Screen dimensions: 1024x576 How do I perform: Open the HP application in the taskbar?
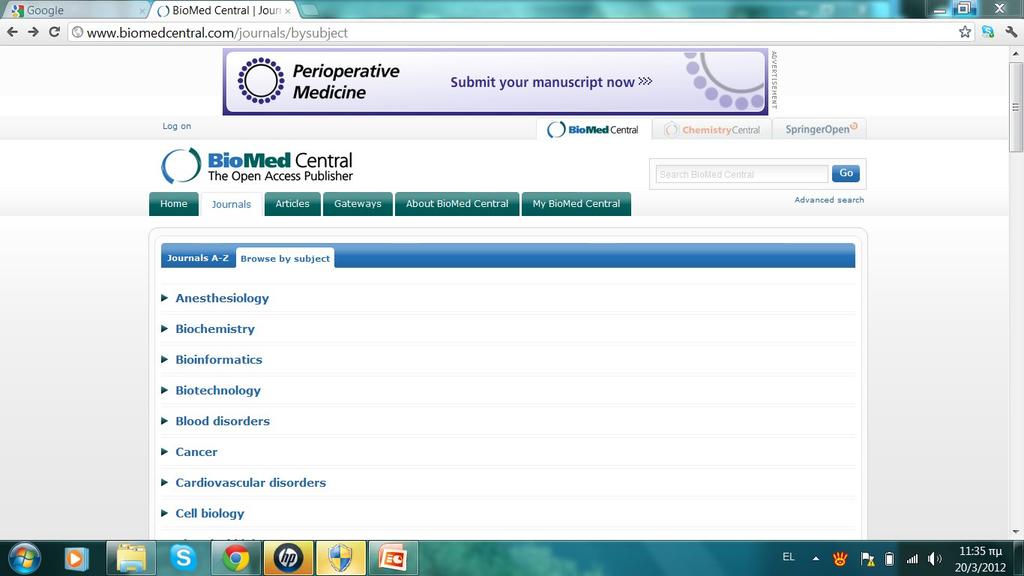click(288, 558)
